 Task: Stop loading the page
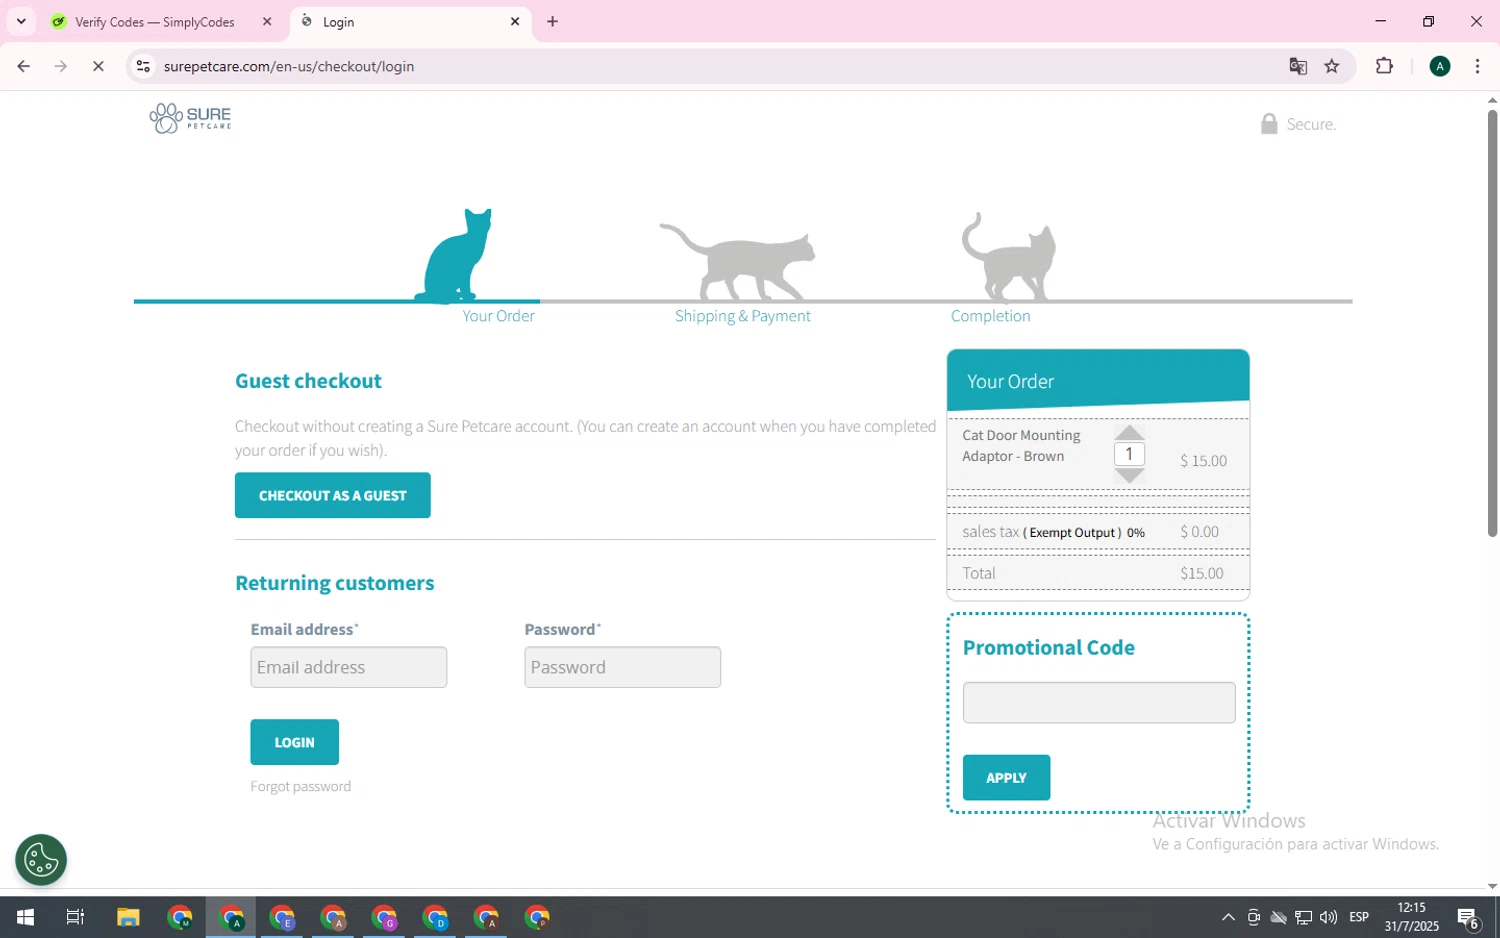tap(98, 66)
